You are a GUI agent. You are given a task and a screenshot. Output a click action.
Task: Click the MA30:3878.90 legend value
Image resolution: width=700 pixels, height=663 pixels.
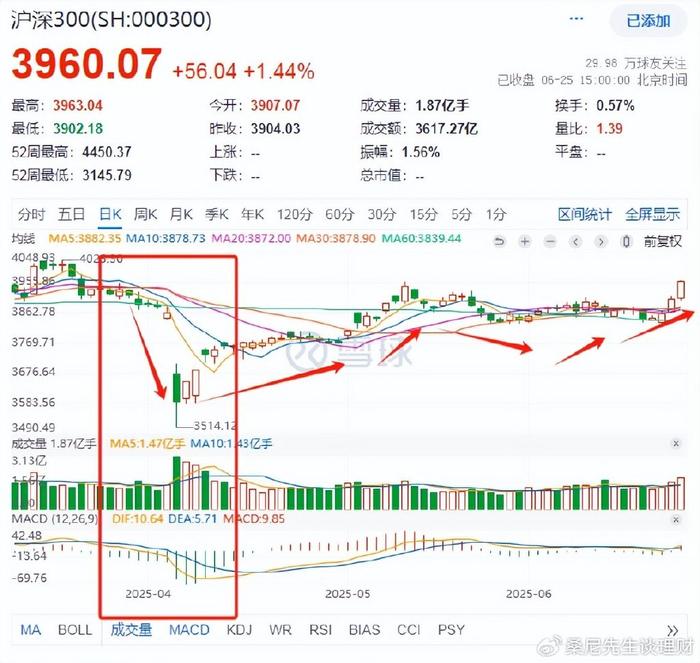click(336, 238)
